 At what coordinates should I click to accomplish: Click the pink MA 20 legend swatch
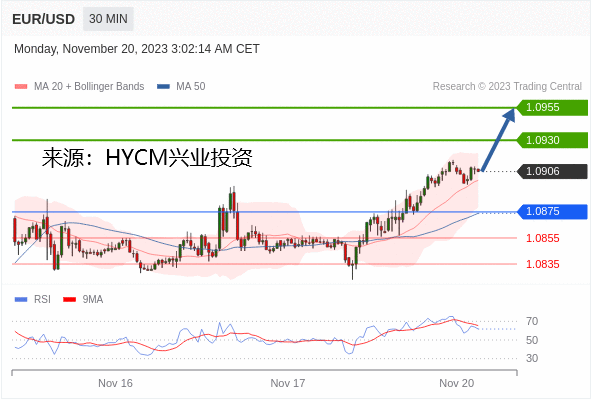pos(21,87)
